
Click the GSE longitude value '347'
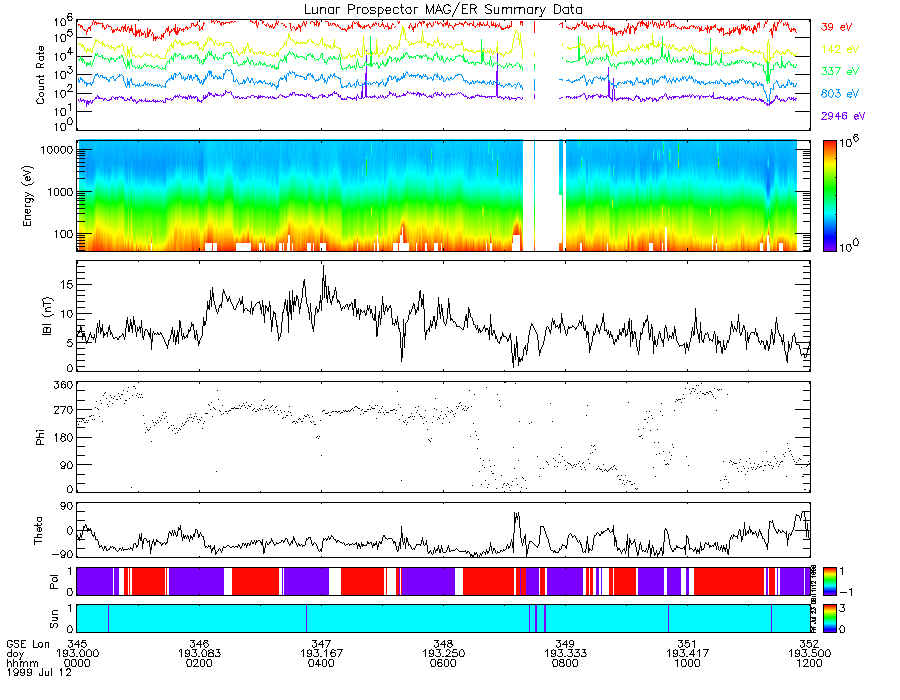[x=321, y=644]
